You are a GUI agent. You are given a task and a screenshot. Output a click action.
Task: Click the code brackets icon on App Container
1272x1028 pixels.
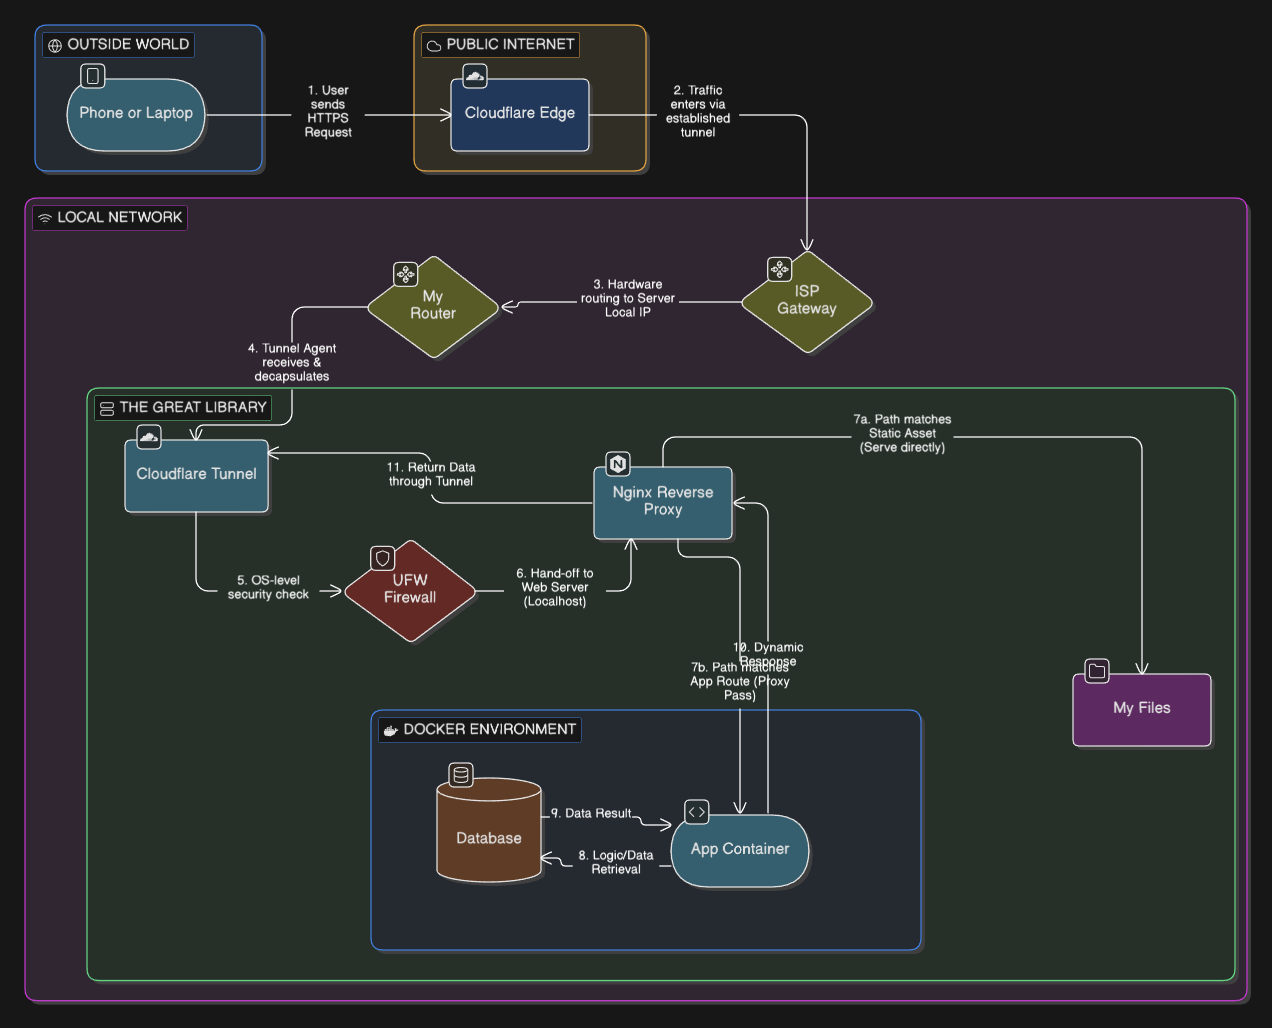tap(696, 812)
